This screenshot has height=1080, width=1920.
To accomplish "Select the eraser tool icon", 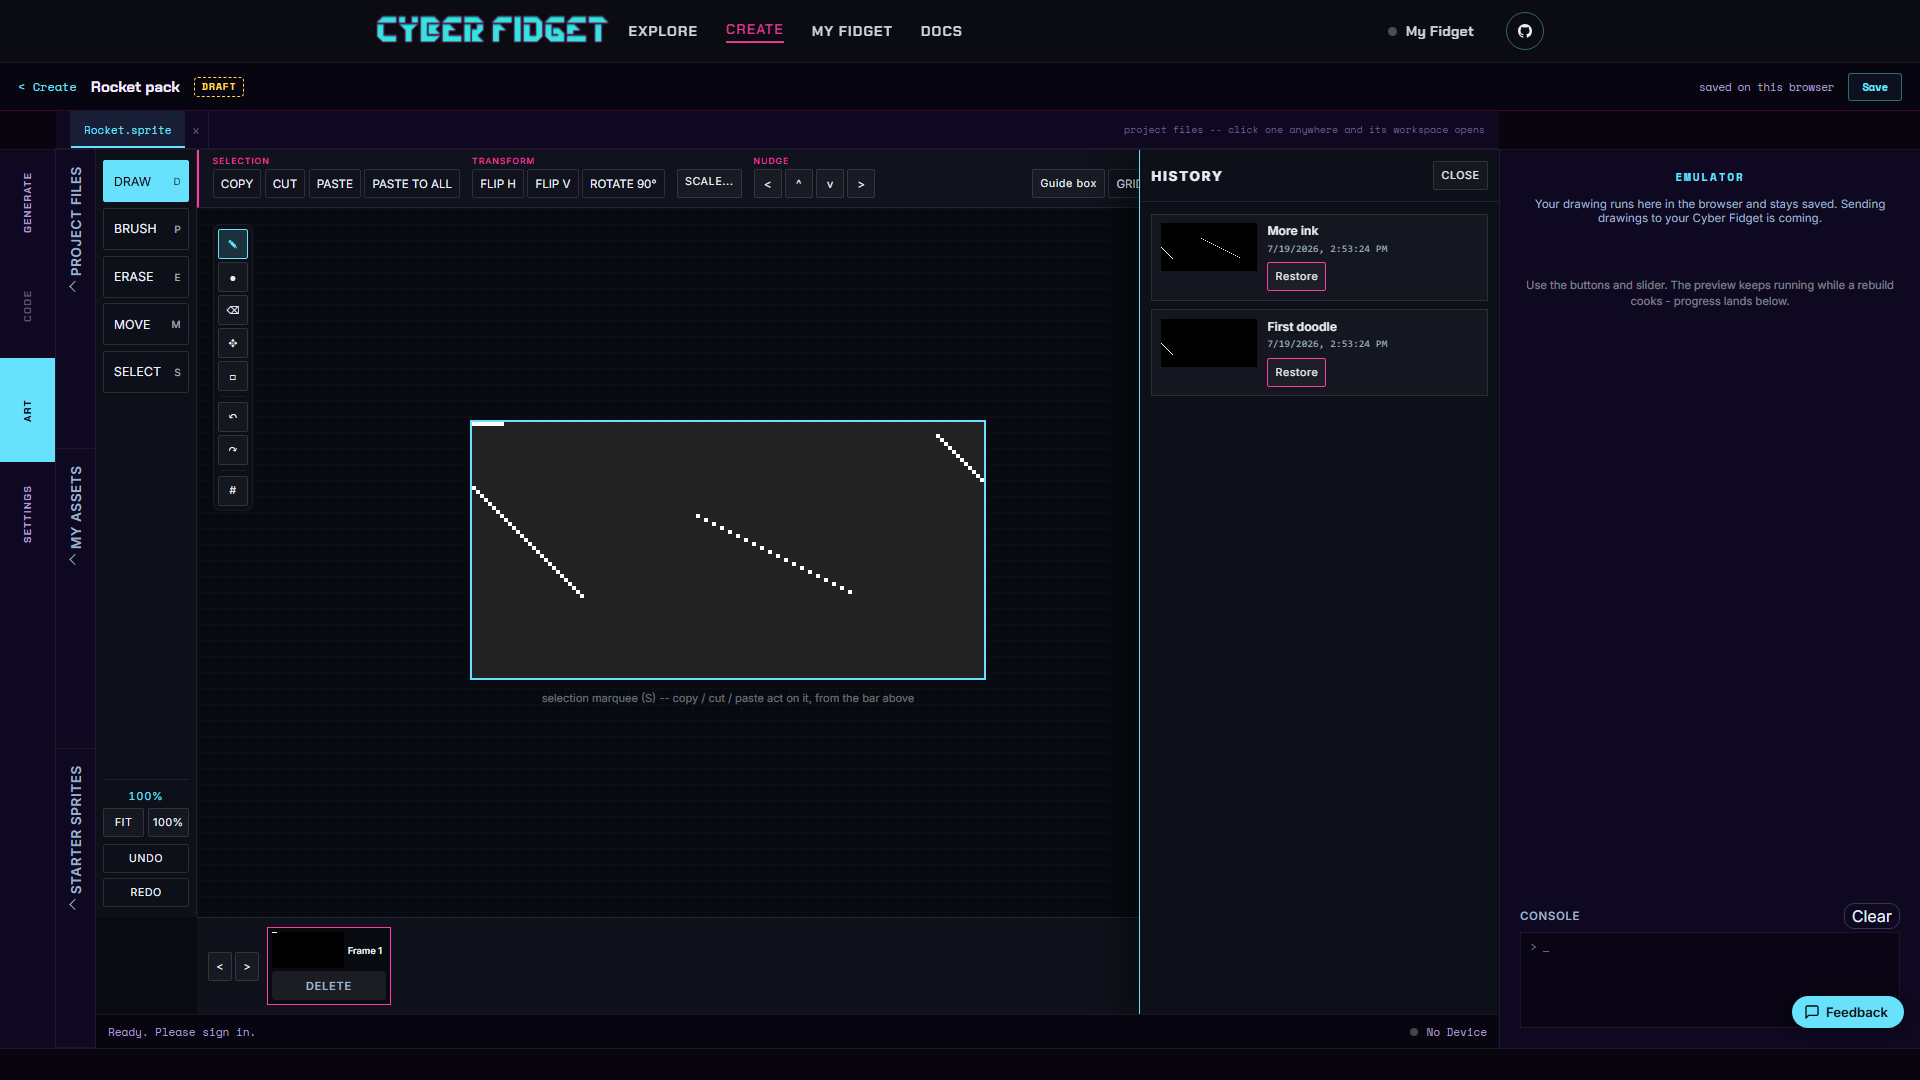I will click(232, 311).
